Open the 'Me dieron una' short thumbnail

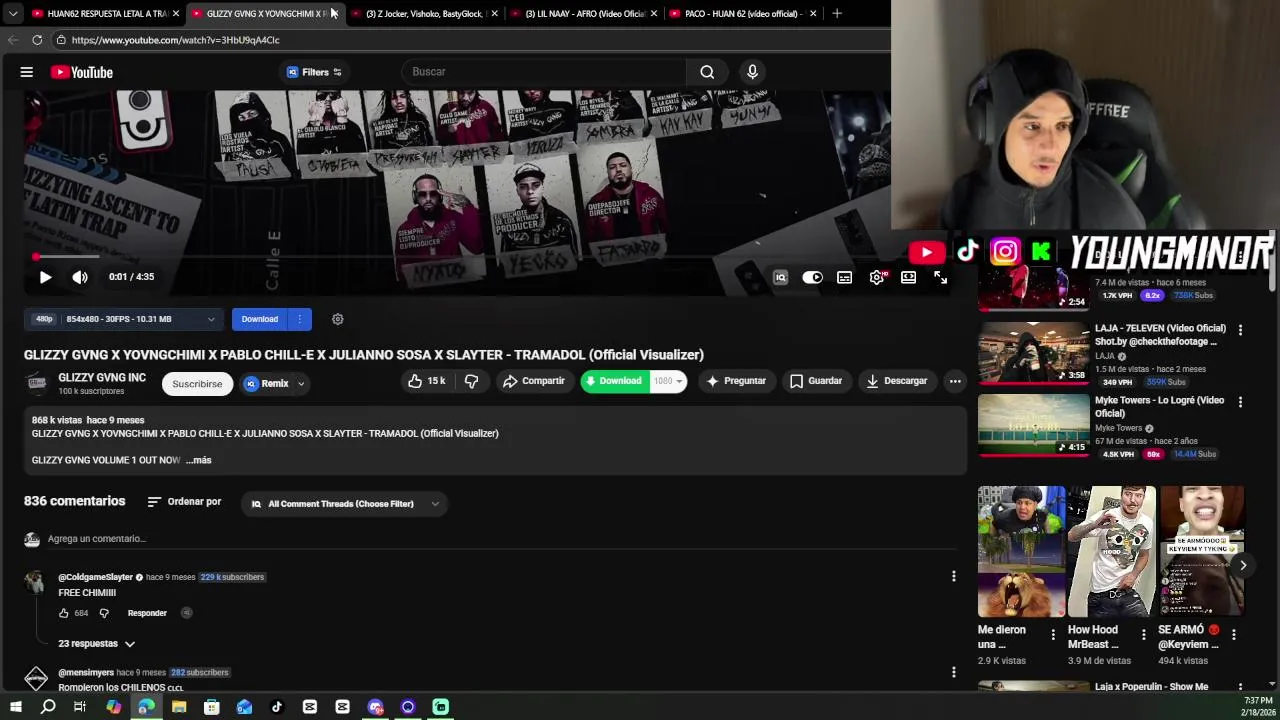[x=1022, y=552]
